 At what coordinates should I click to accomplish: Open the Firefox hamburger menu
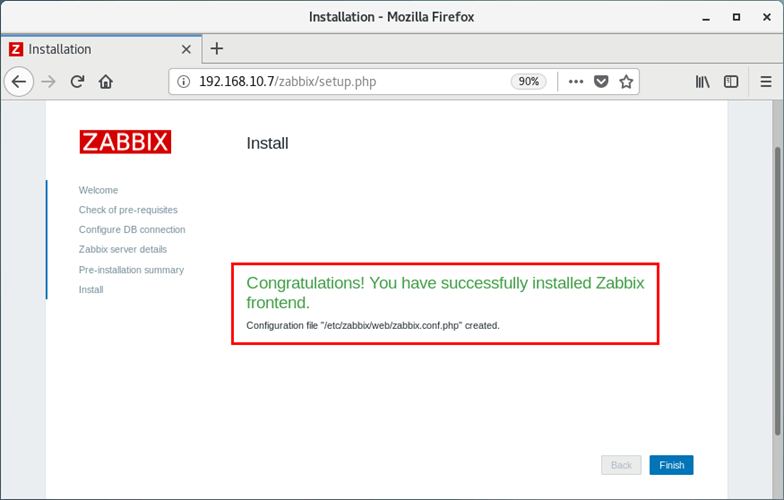coord(766,82)
